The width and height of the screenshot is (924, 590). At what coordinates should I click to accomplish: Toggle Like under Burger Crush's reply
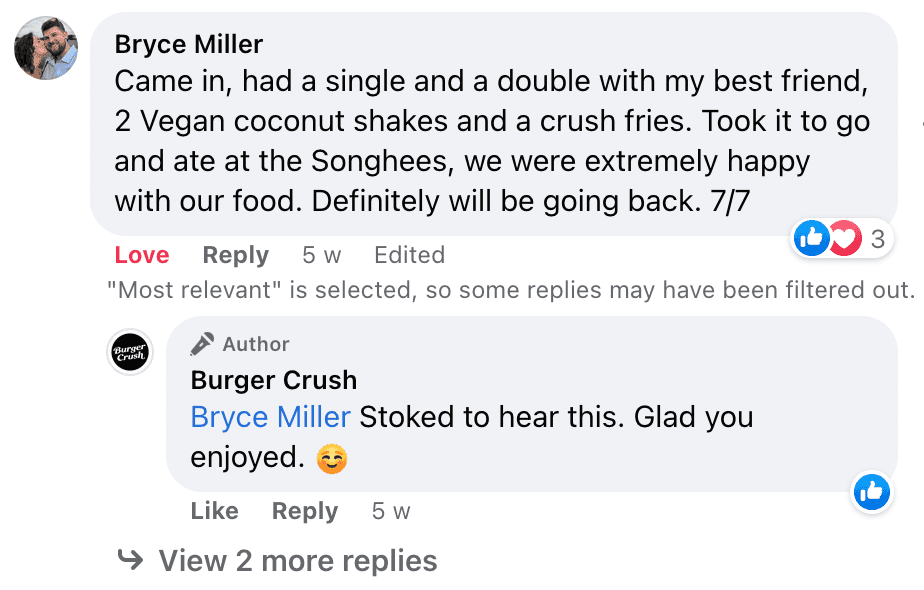(214, 511)
